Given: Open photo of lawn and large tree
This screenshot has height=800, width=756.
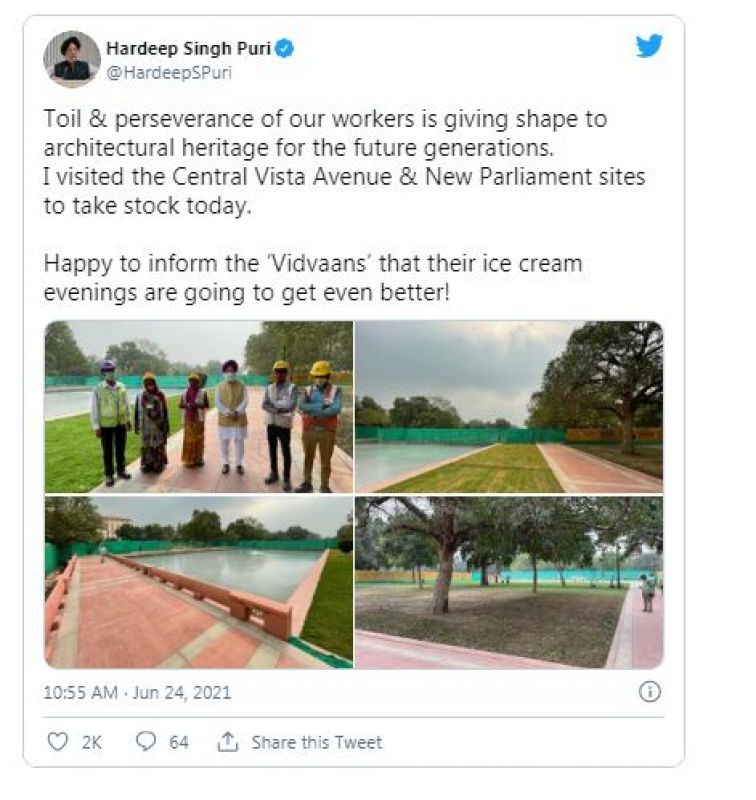Looking at the screenshot, I should tap(509, 407).
